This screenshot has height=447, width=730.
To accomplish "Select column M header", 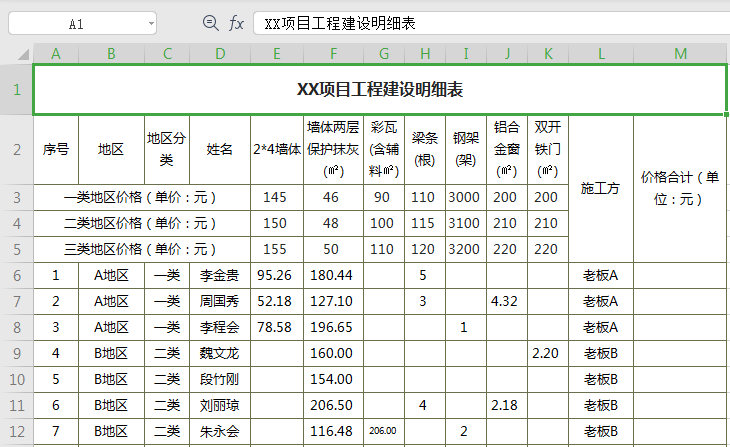I will [681, 54].
